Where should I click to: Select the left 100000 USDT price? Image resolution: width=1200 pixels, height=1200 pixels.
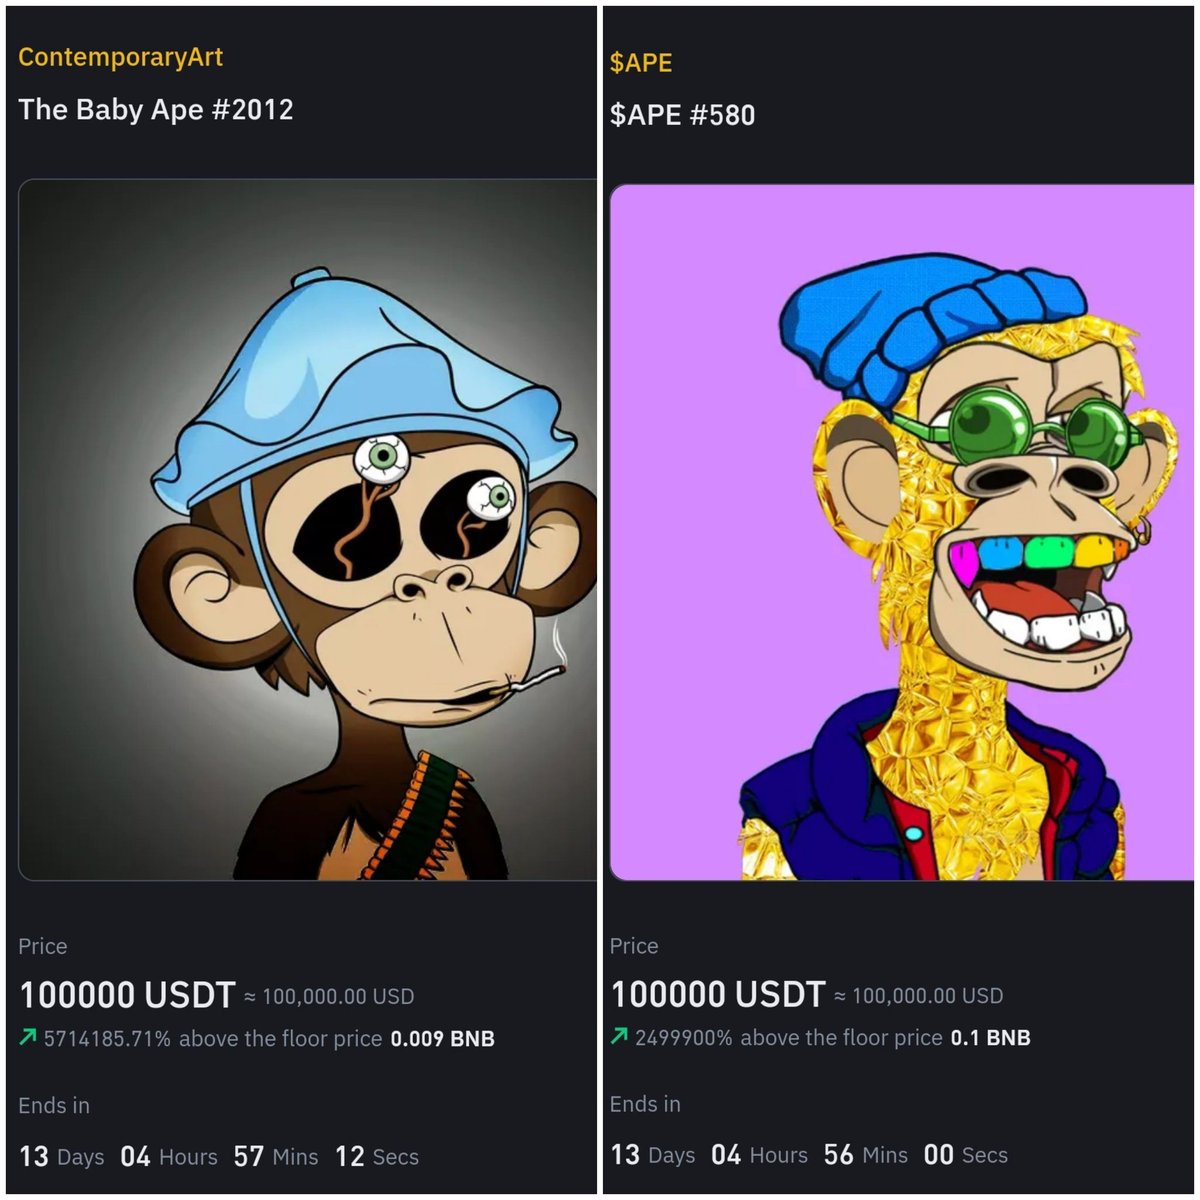tap(127, 995)
